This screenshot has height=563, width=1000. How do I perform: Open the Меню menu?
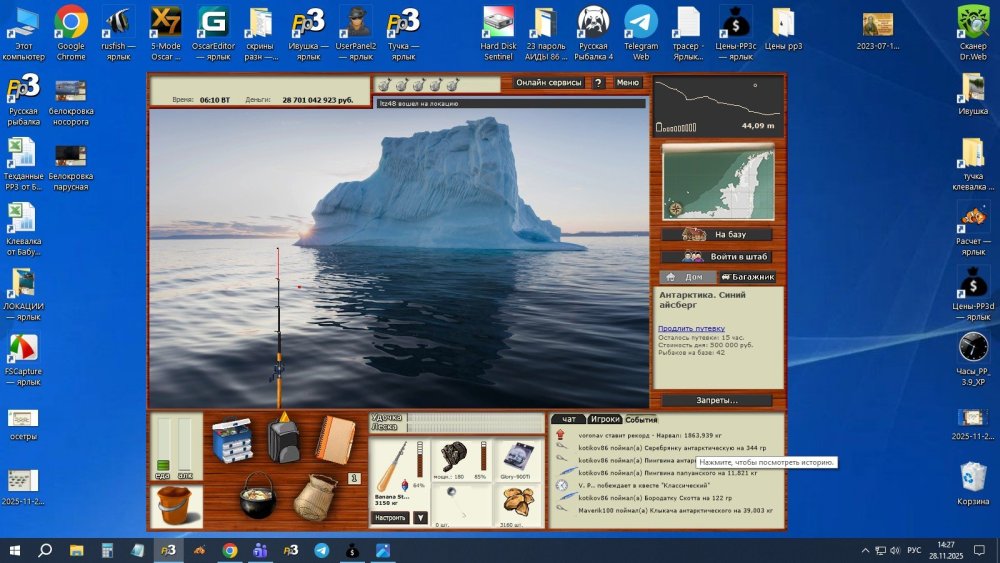point(627,83)
